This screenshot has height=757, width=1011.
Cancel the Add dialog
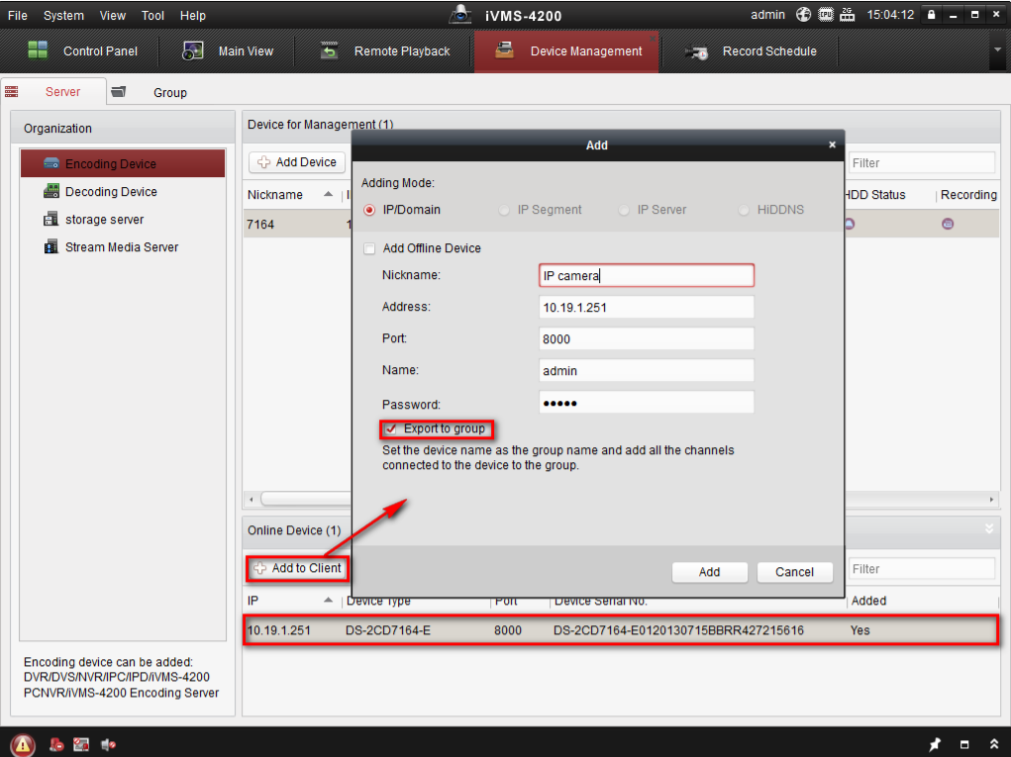[794, 572]
